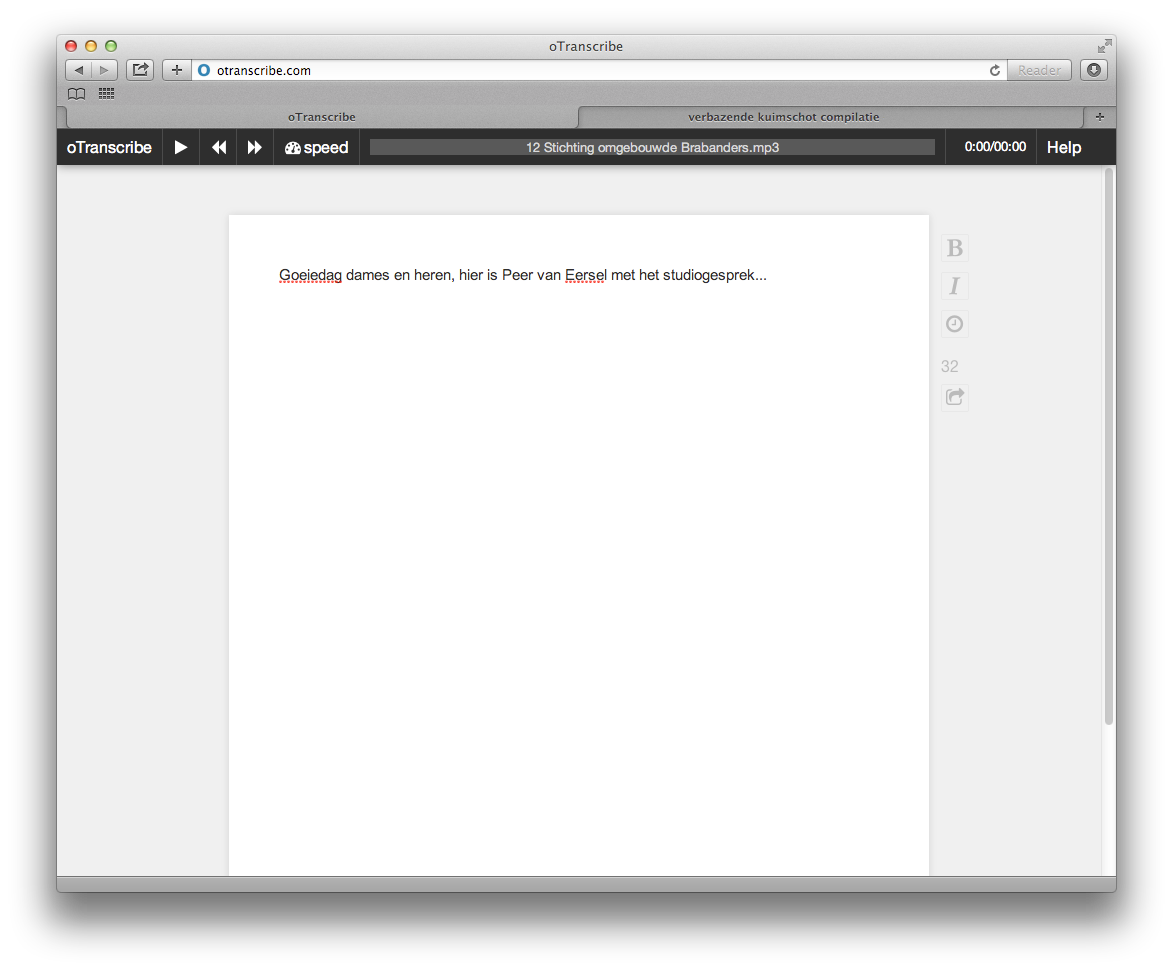Toggle bold formatting with B icon
The width and height of the screenshot is (1173, 971).
955,249
